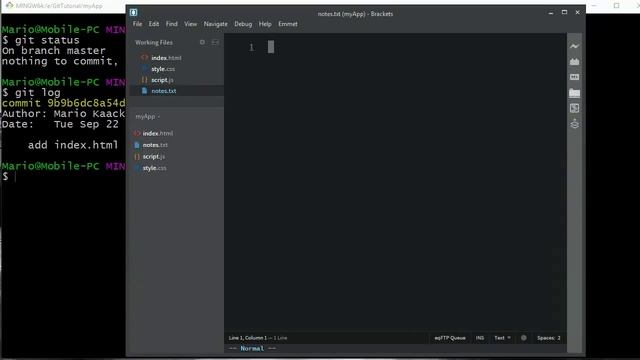Open the Emmet menu
The width and height of the screenshot is (640, 360).
pyautogui.click(x=288, y=24)
